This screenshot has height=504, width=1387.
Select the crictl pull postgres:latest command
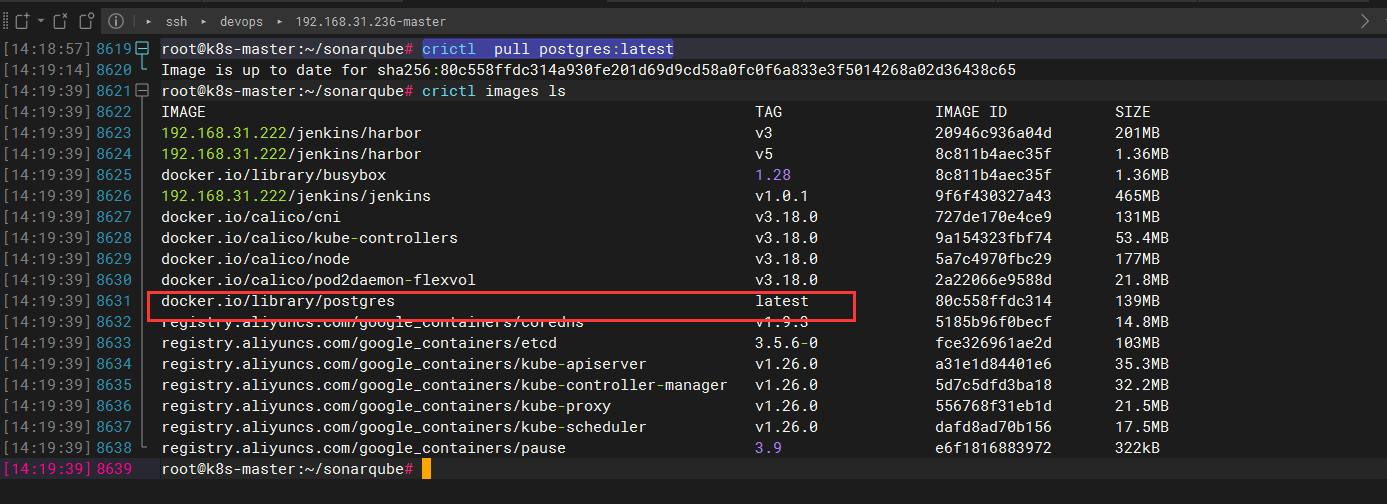[548, 49]
